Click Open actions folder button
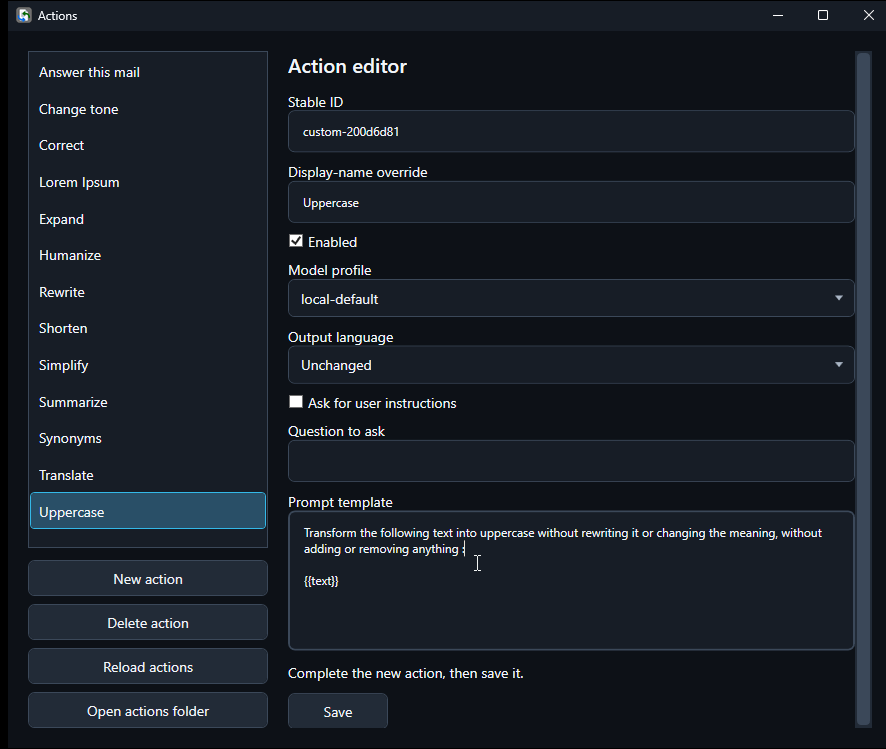 pyautogui.click(x=147, y=711)
